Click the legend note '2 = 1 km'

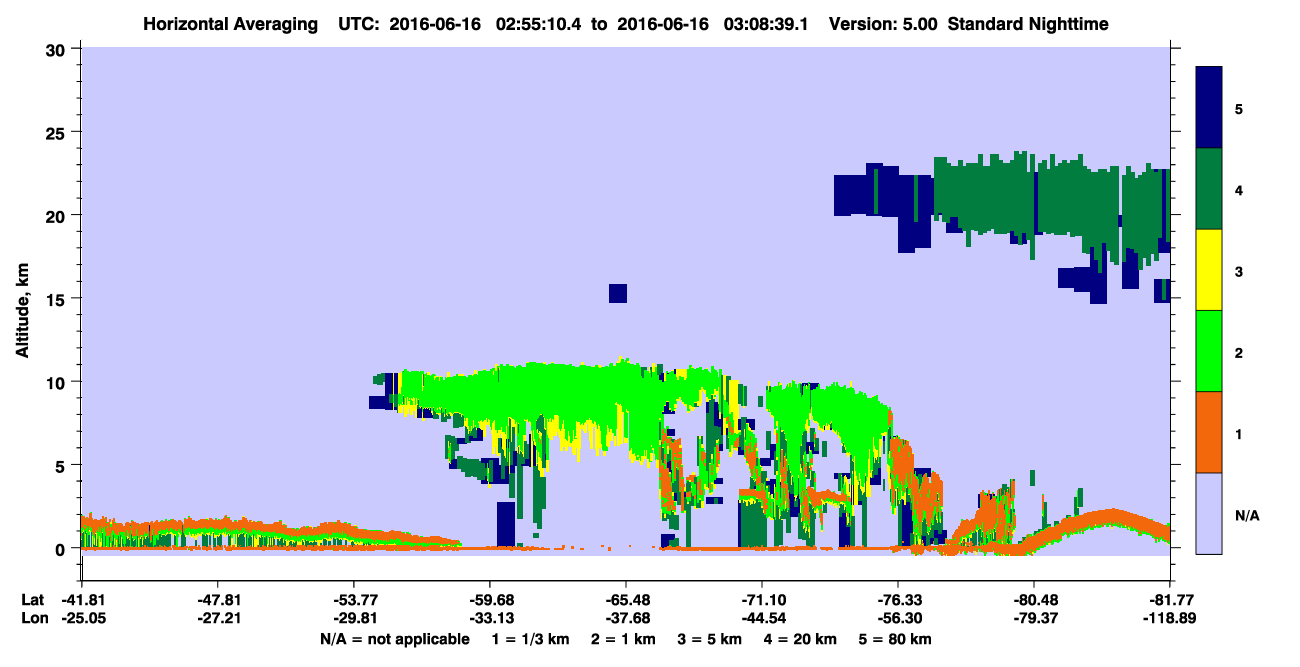coord(623,639)
